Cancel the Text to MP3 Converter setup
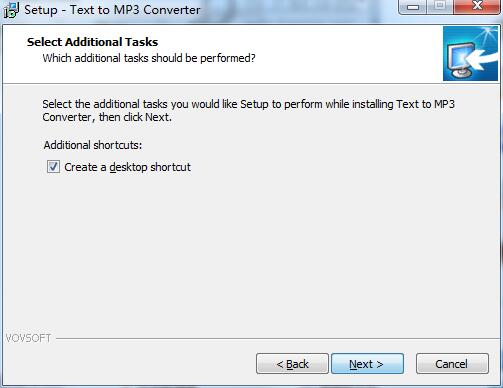 click(452, 364)
